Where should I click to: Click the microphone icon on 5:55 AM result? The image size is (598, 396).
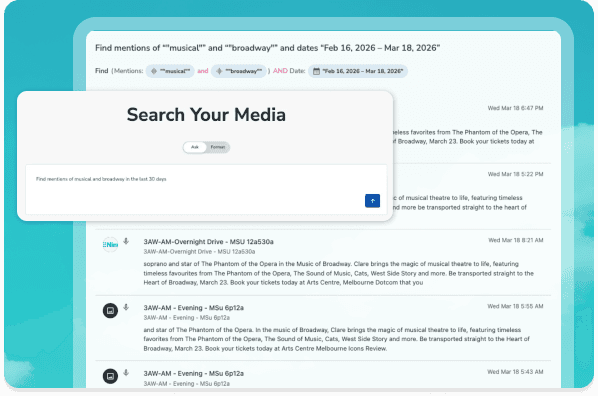click(x=126, y=307)
